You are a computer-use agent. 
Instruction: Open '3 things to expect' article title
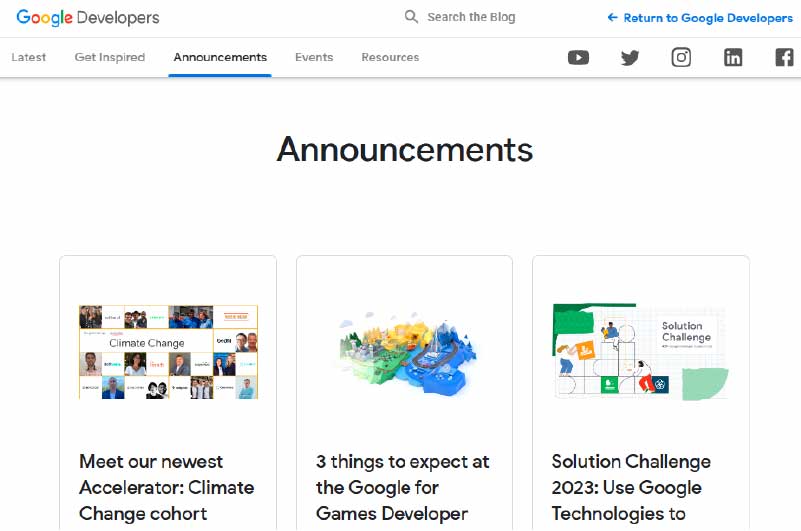point(403,488)
